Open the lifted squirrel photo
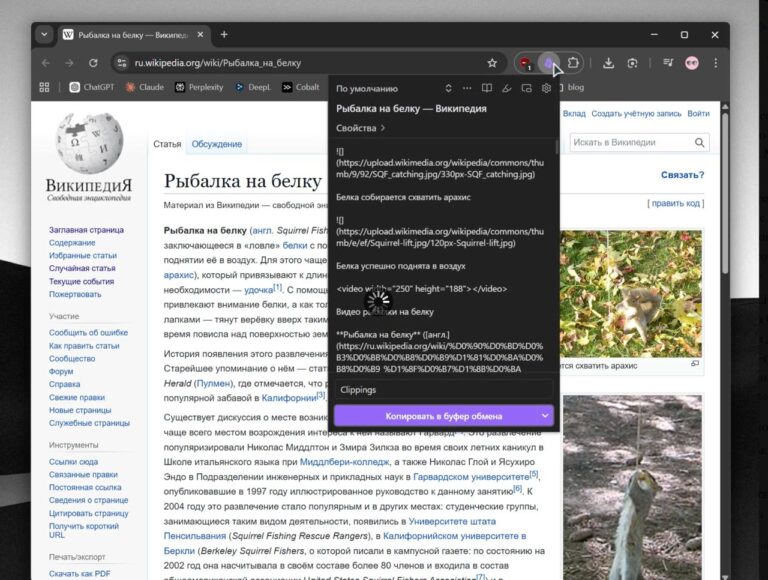 point(632,488)
